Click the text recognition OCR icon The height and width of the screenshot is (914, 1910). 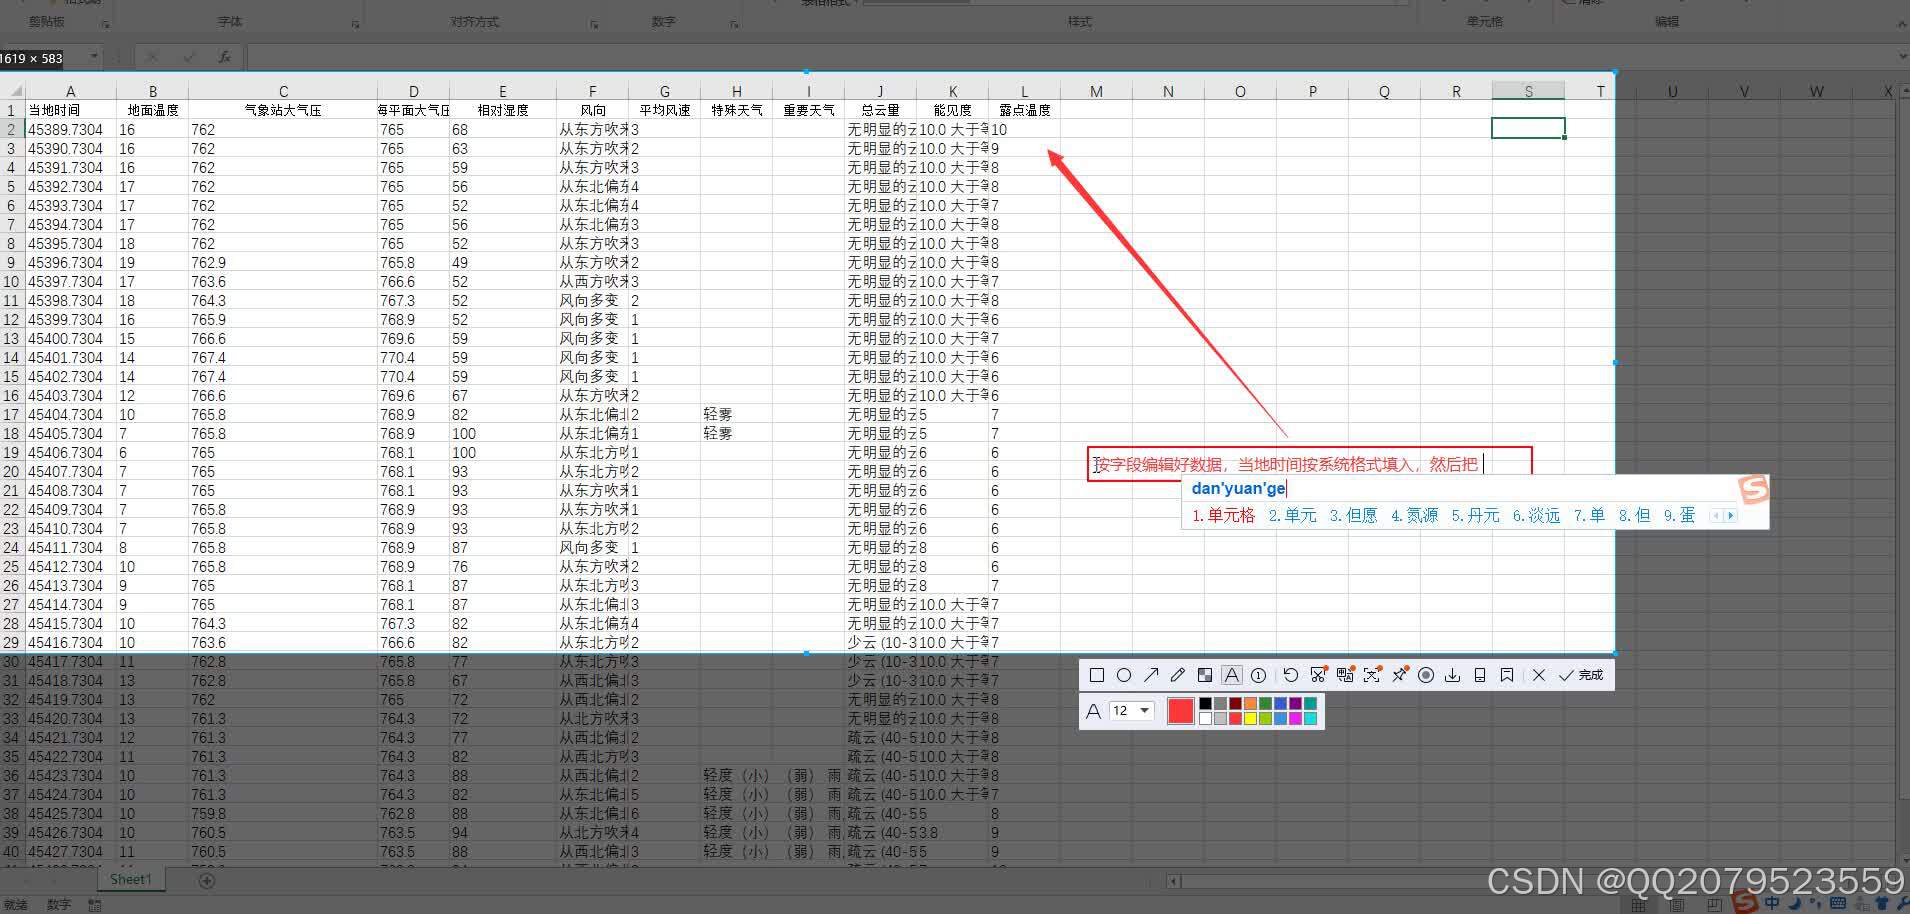tap(1372, 675)
